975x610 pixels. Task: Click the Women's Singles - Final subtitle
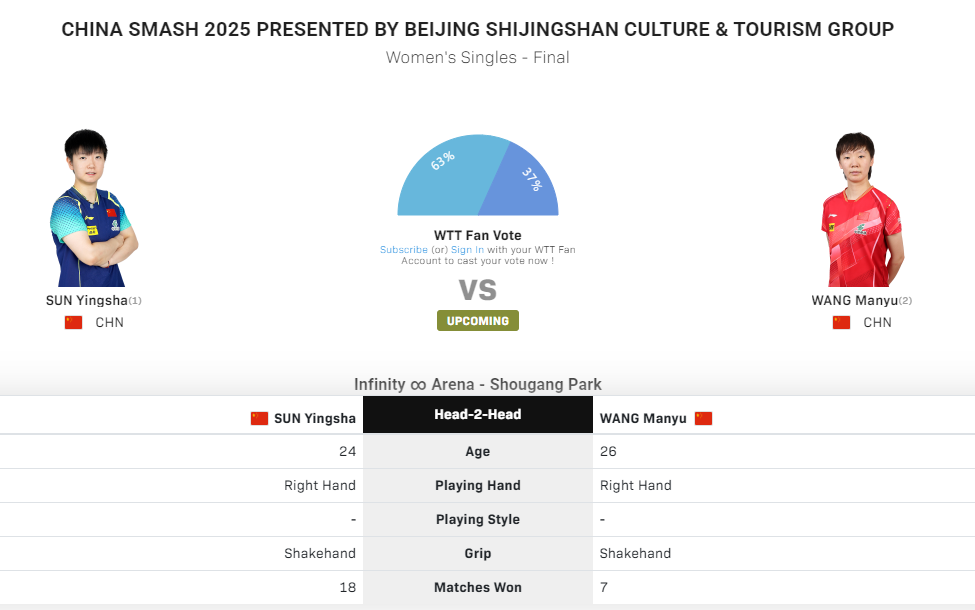[478, 57]
